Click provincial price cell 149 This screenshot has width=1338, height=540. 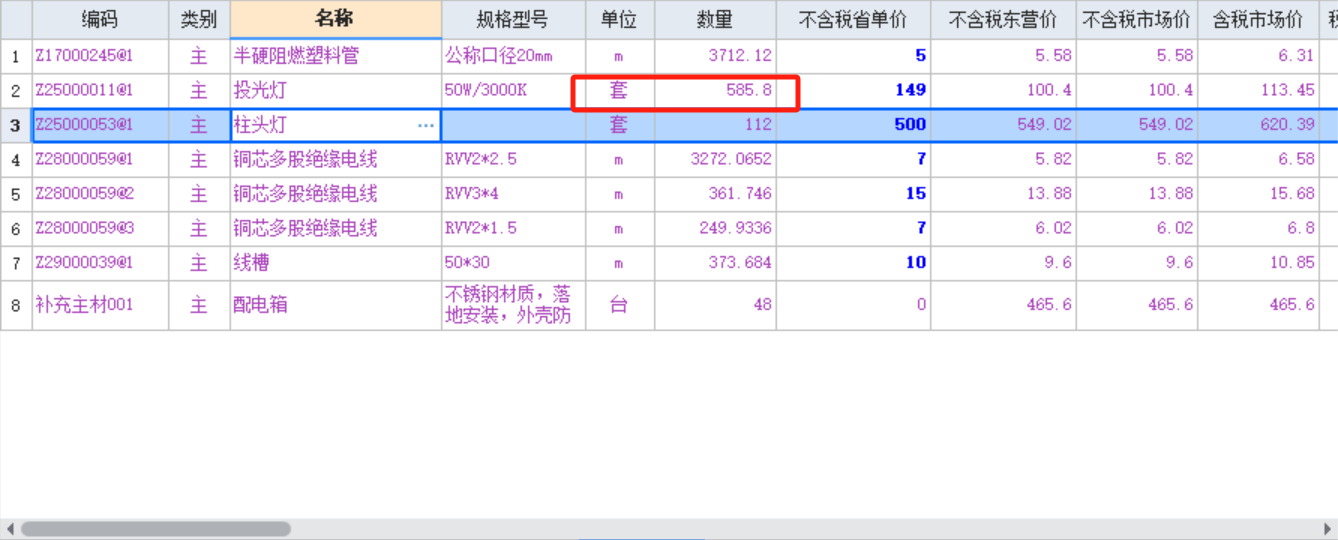tap(853, 91)
